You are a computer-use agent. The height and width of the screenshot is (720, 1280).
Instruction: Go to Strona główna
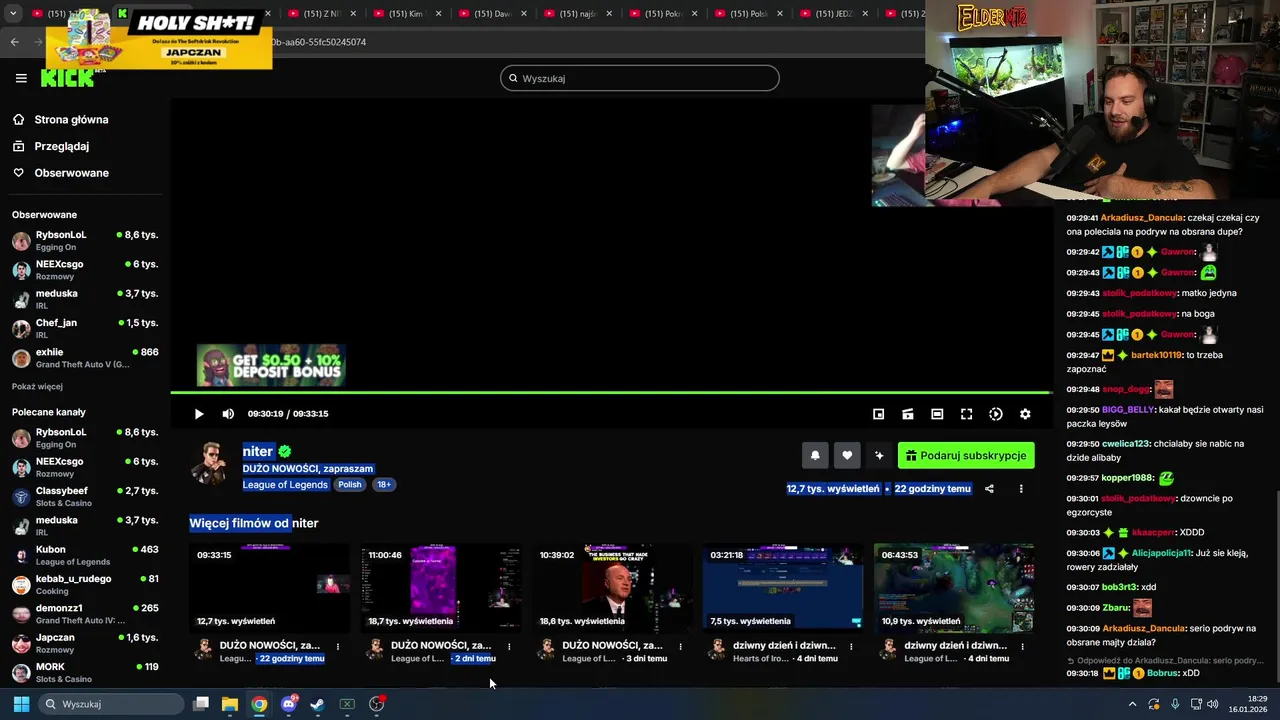tap(71, 119)
